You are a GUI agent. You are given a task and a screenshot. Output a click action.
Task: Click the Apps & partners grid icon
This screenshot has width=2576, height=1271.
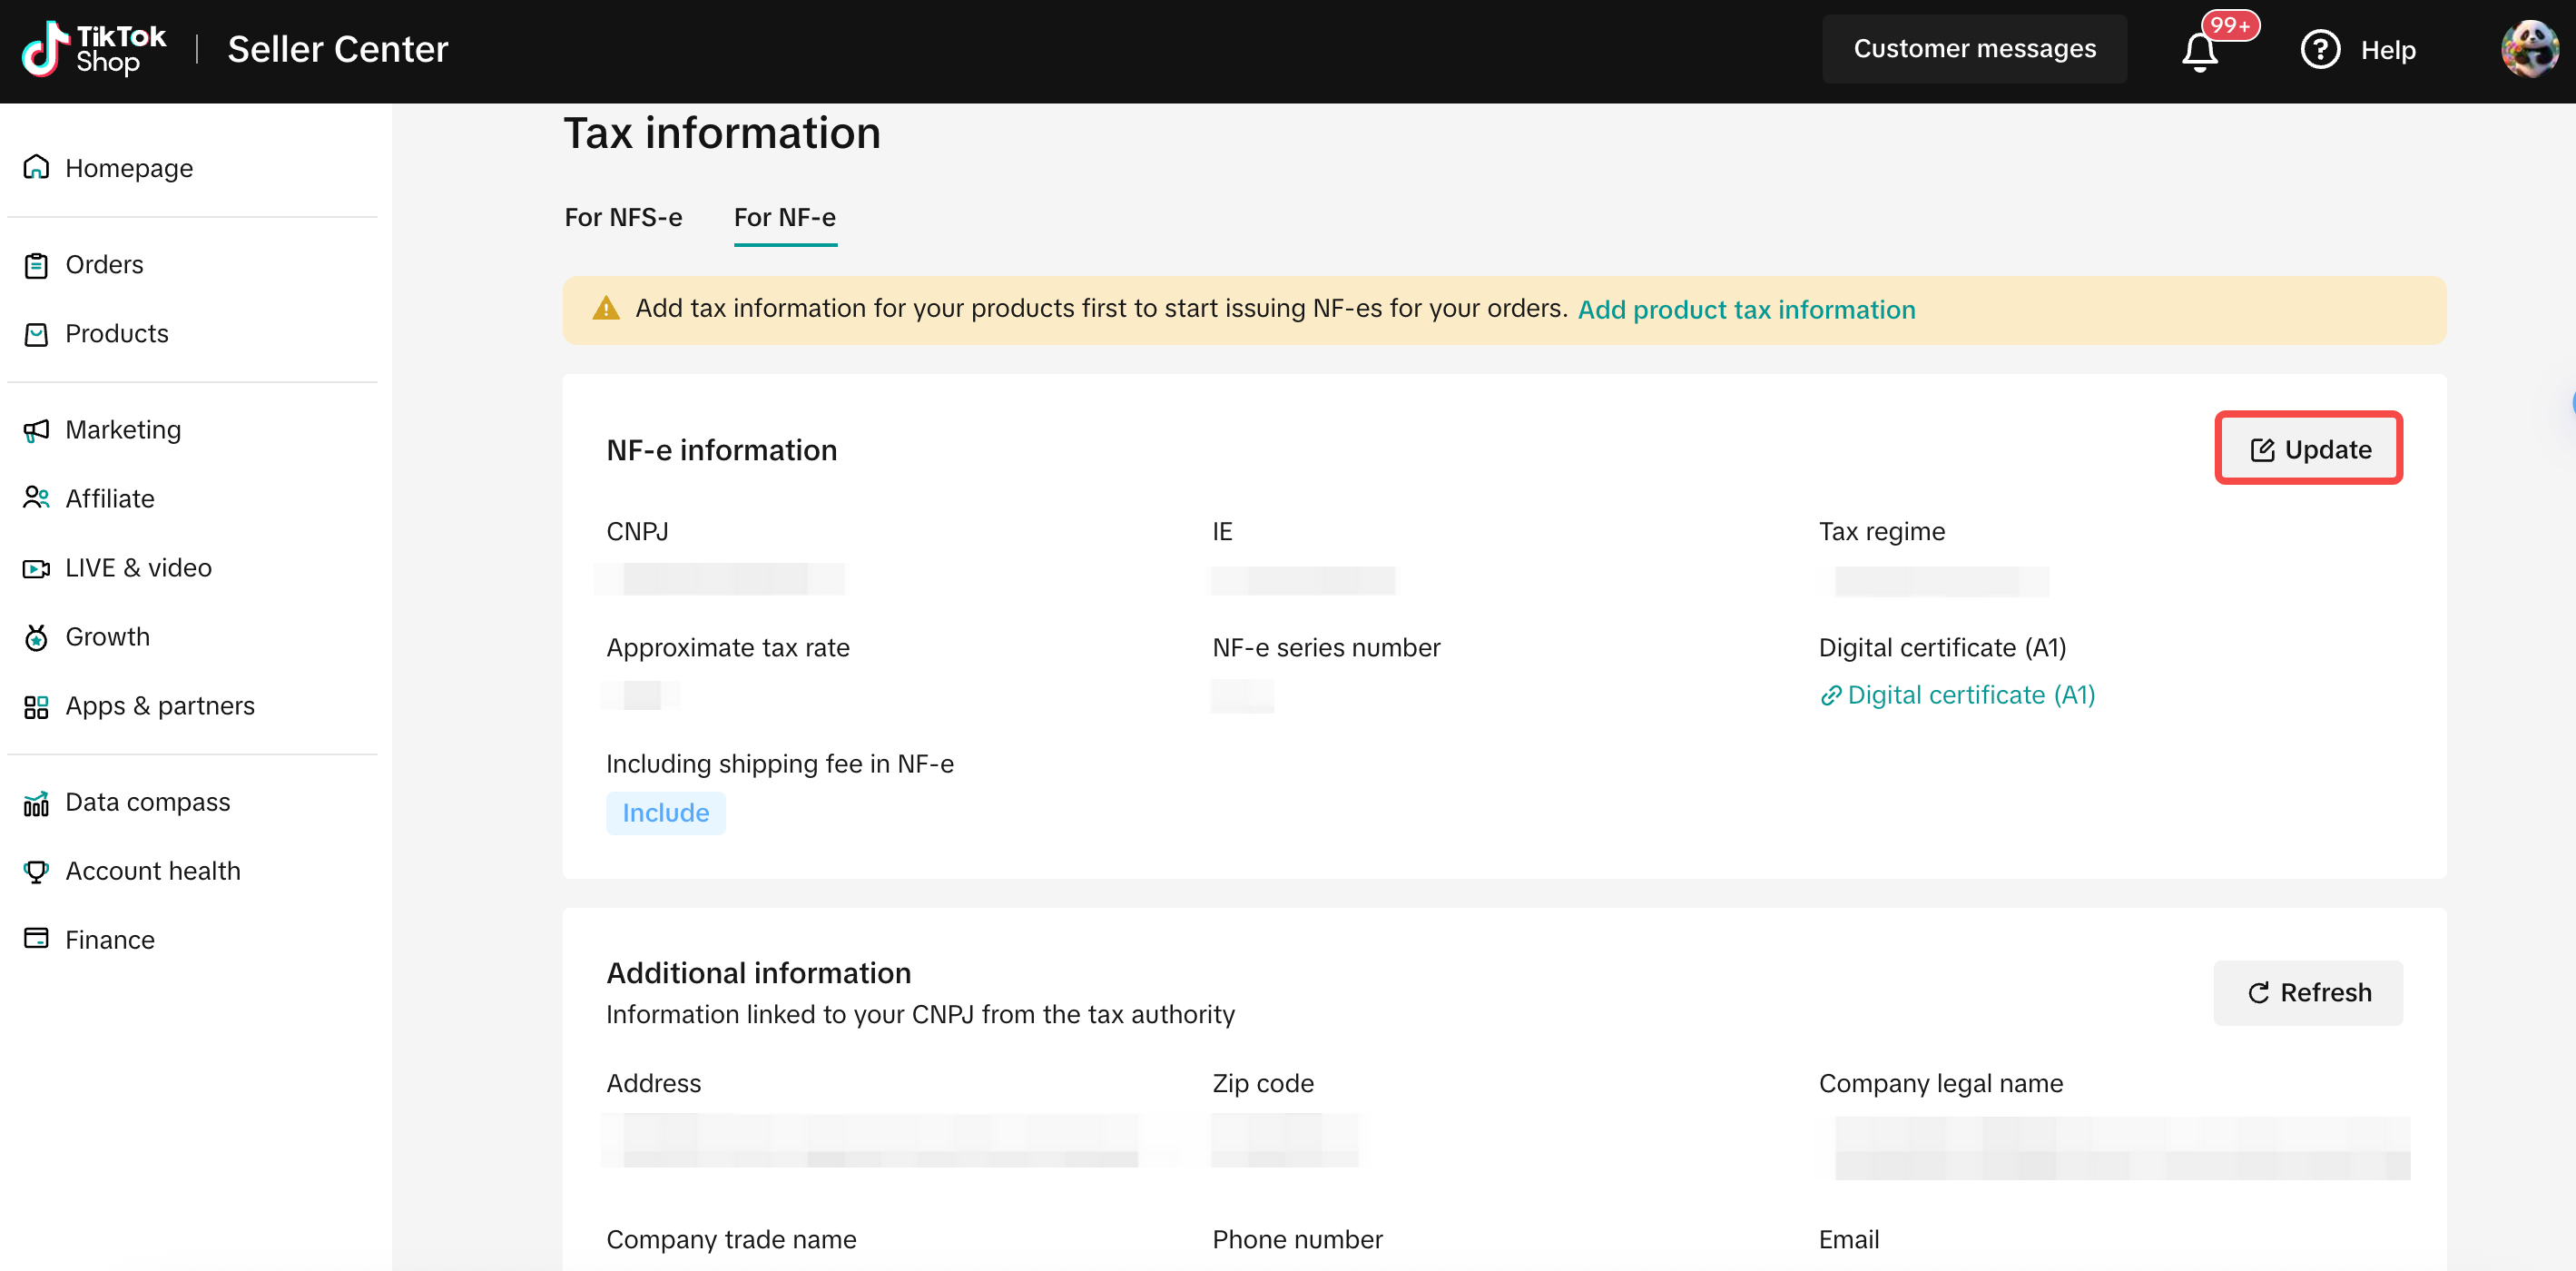click(x=36, y=707)
